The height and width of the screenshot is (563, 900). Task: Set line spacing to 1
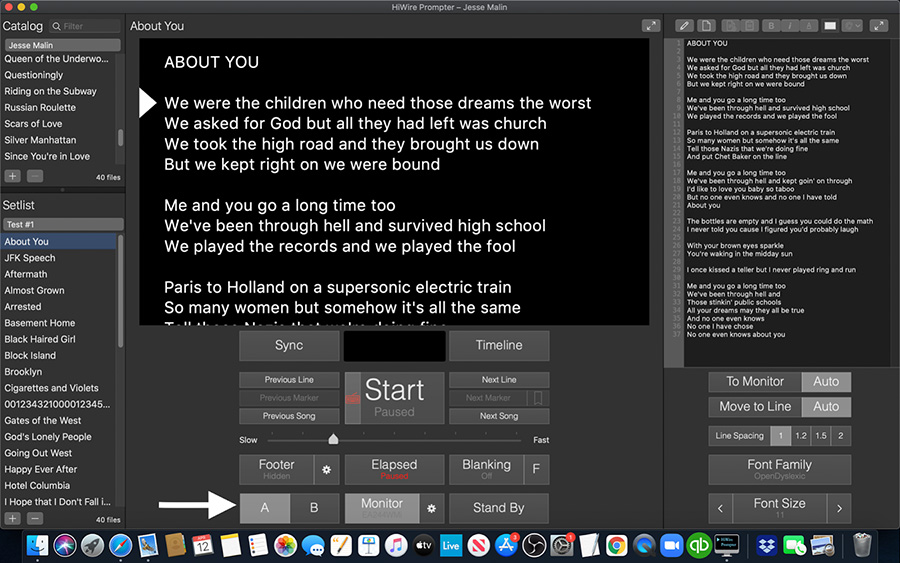[781, 436]
